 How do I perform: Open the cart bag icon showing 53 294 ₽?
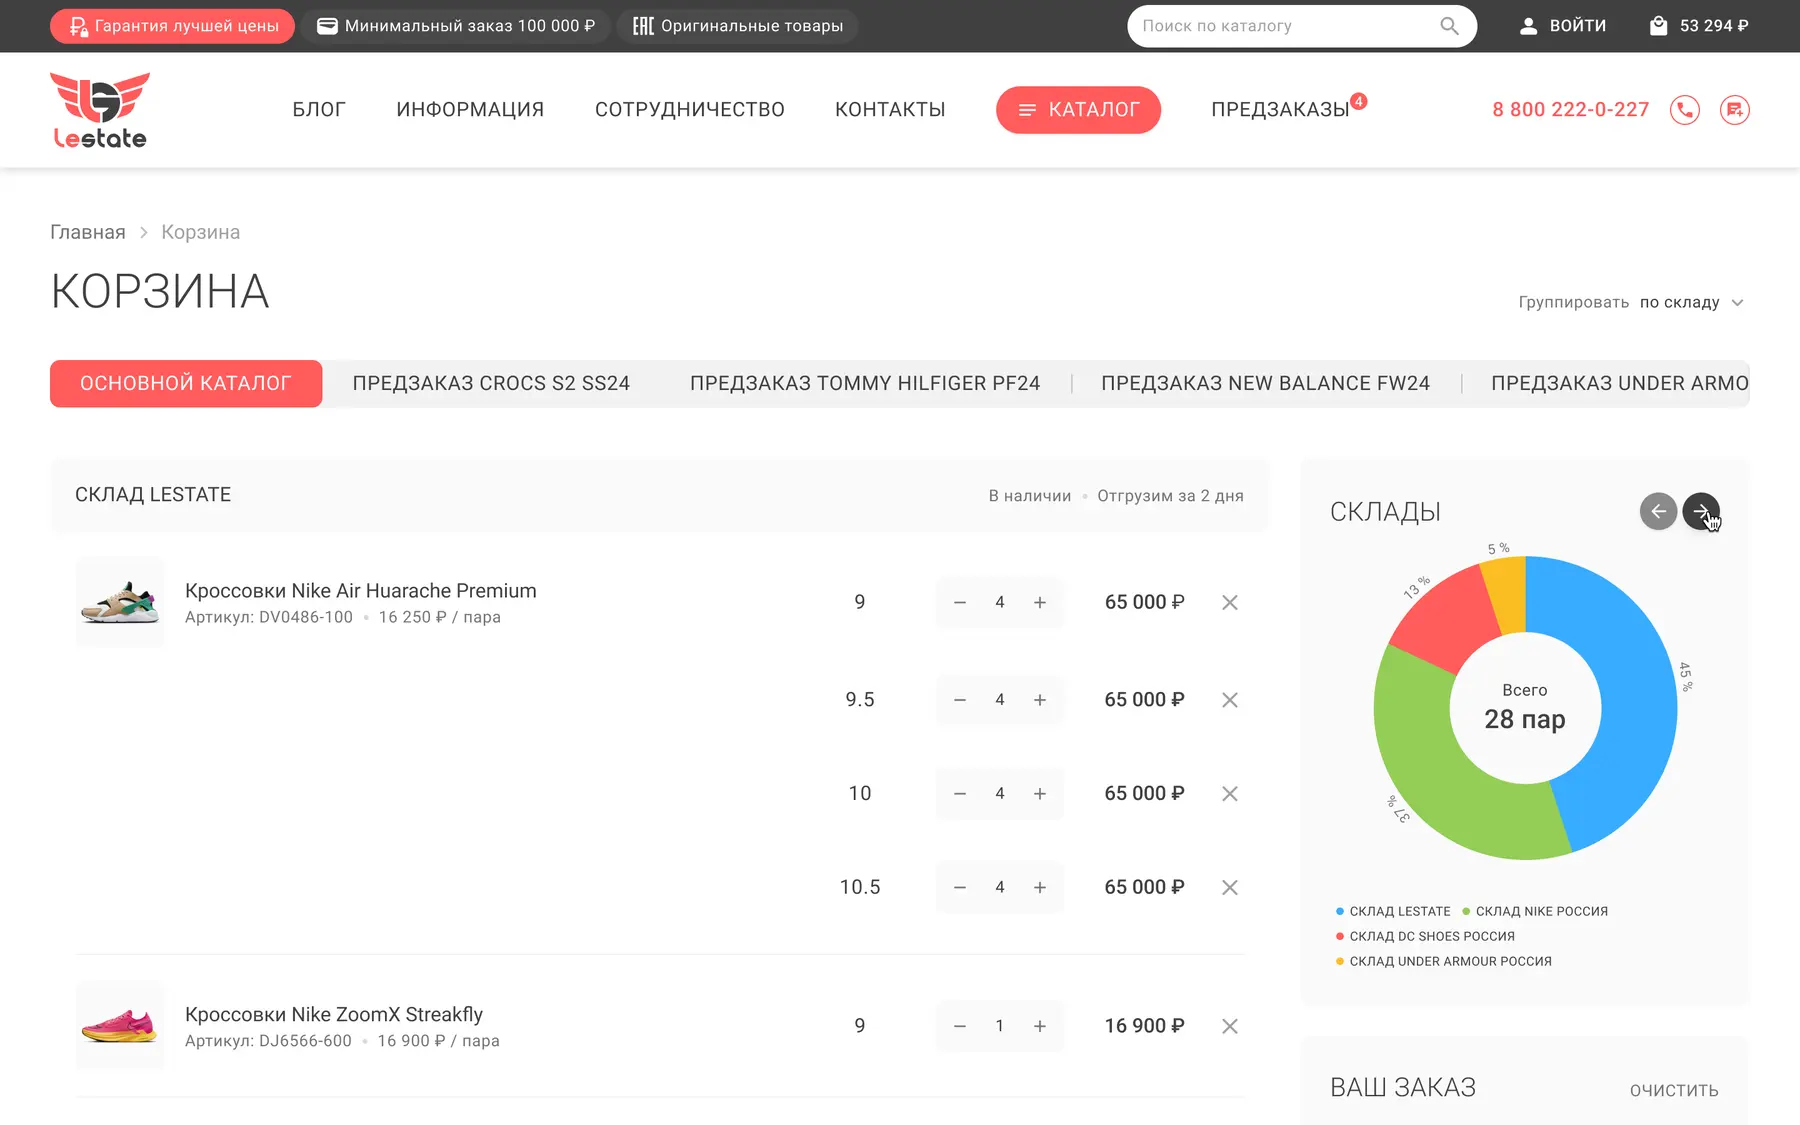click(1659, 26)
